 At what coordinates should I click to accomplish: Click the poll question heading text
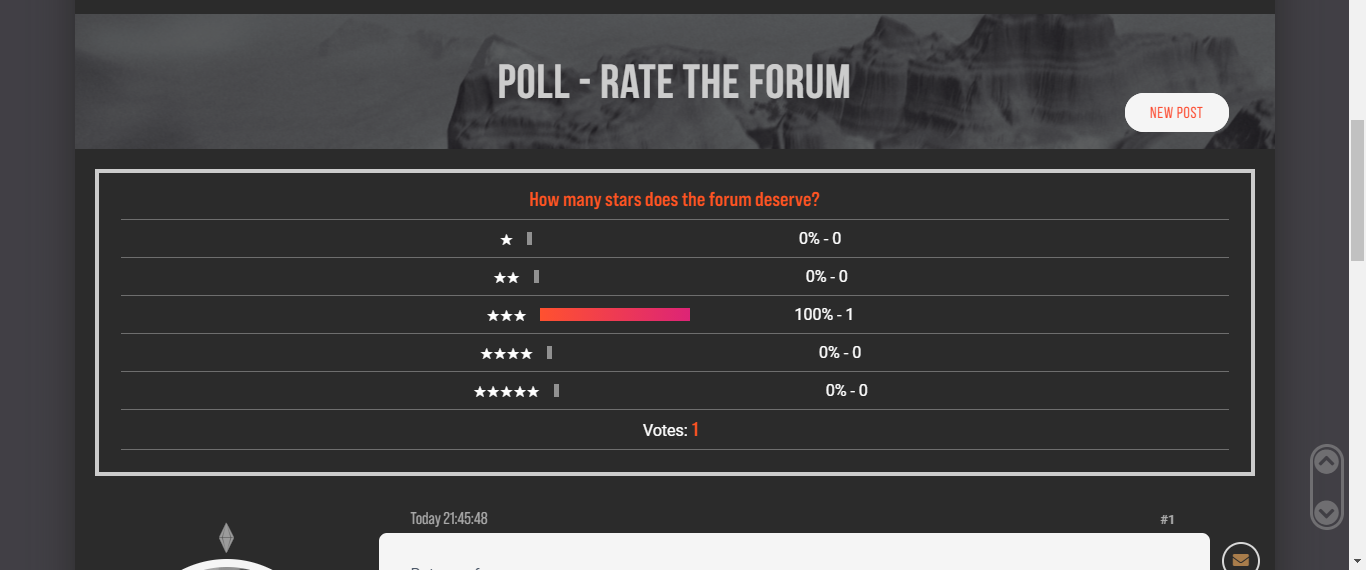pos(674,199)
